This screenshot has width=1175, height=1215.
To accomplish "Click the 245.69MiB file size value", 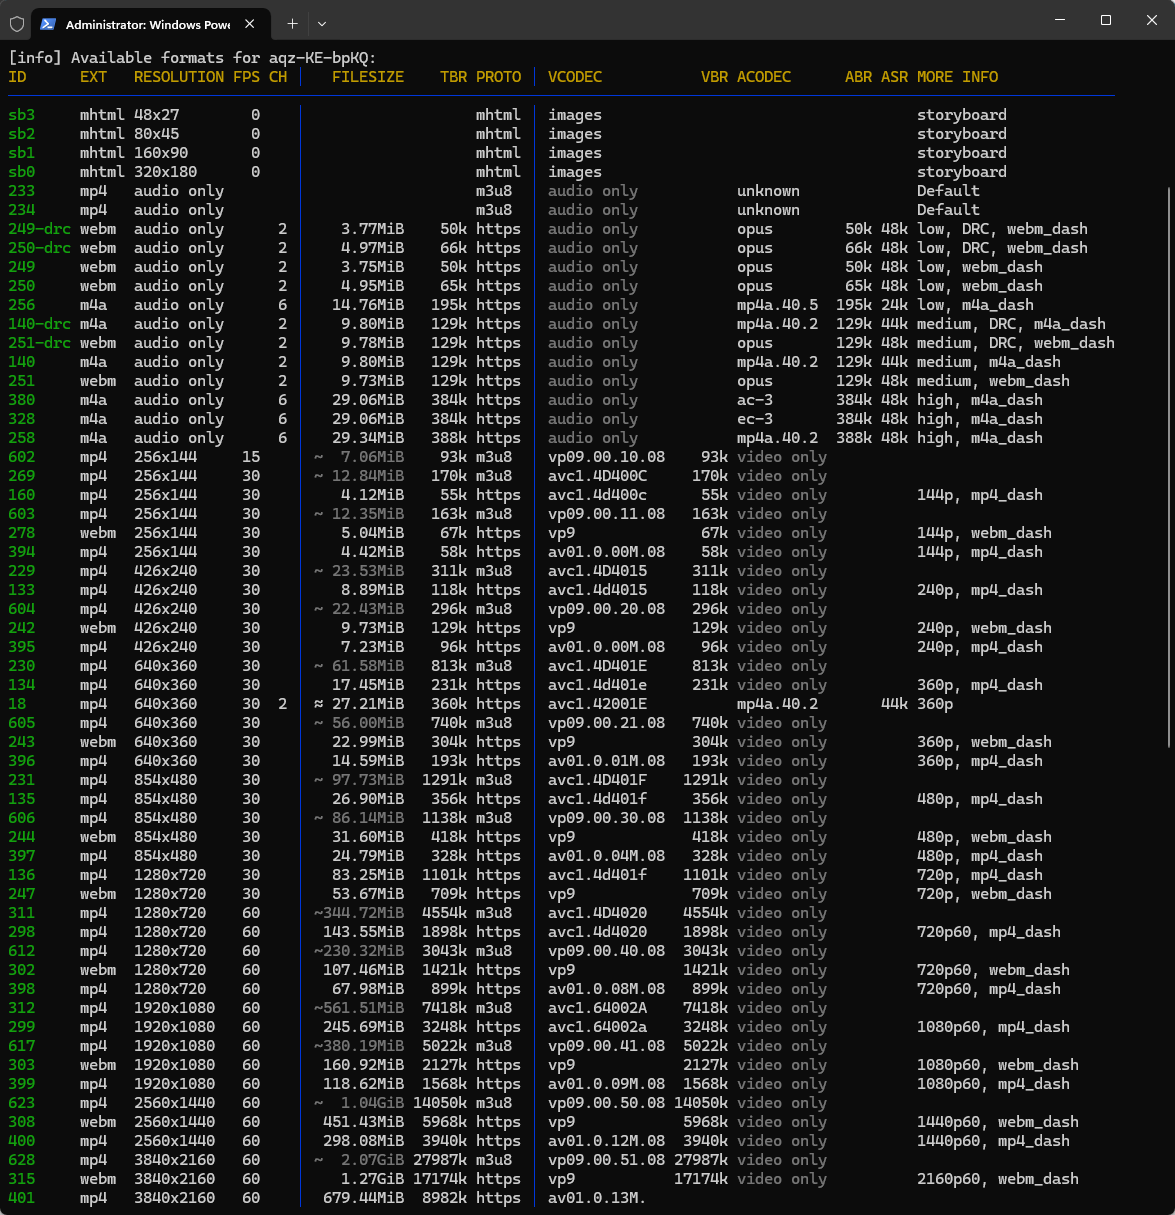I will point(364,1027).
